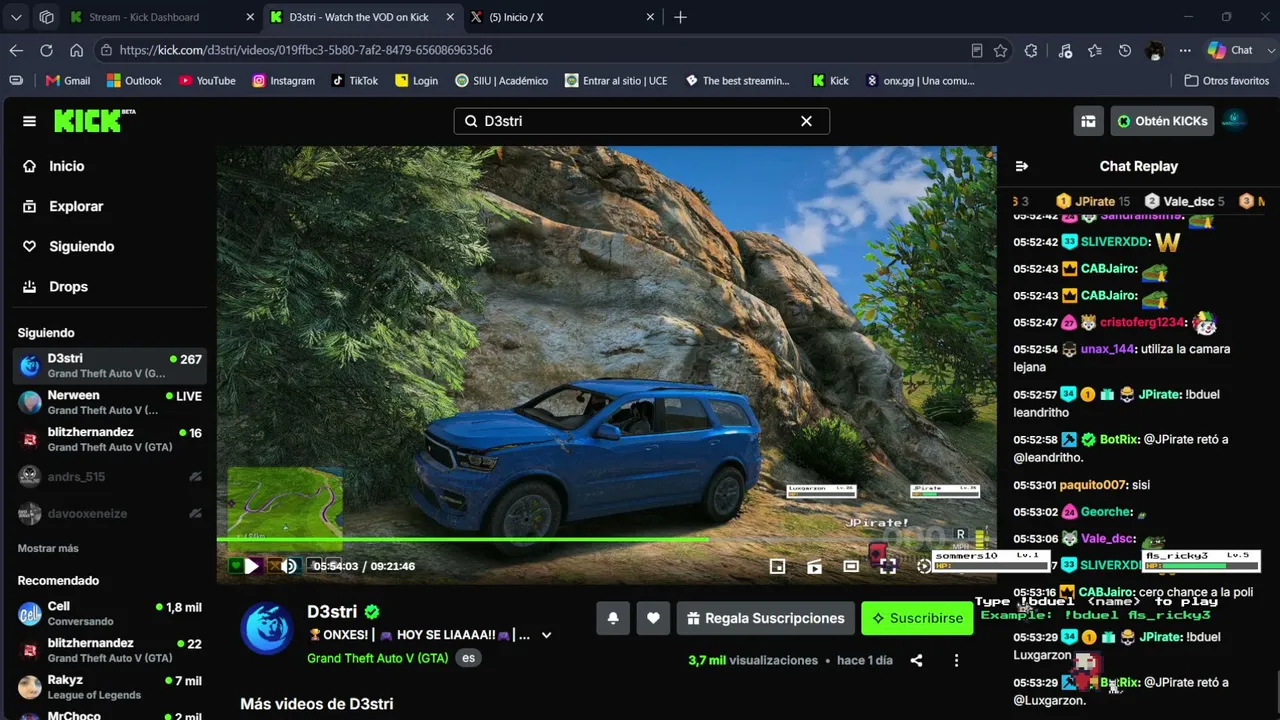Toggle mini-player mode icon
Viewport: 1280px width, 720px height.
tap(777, 566)
